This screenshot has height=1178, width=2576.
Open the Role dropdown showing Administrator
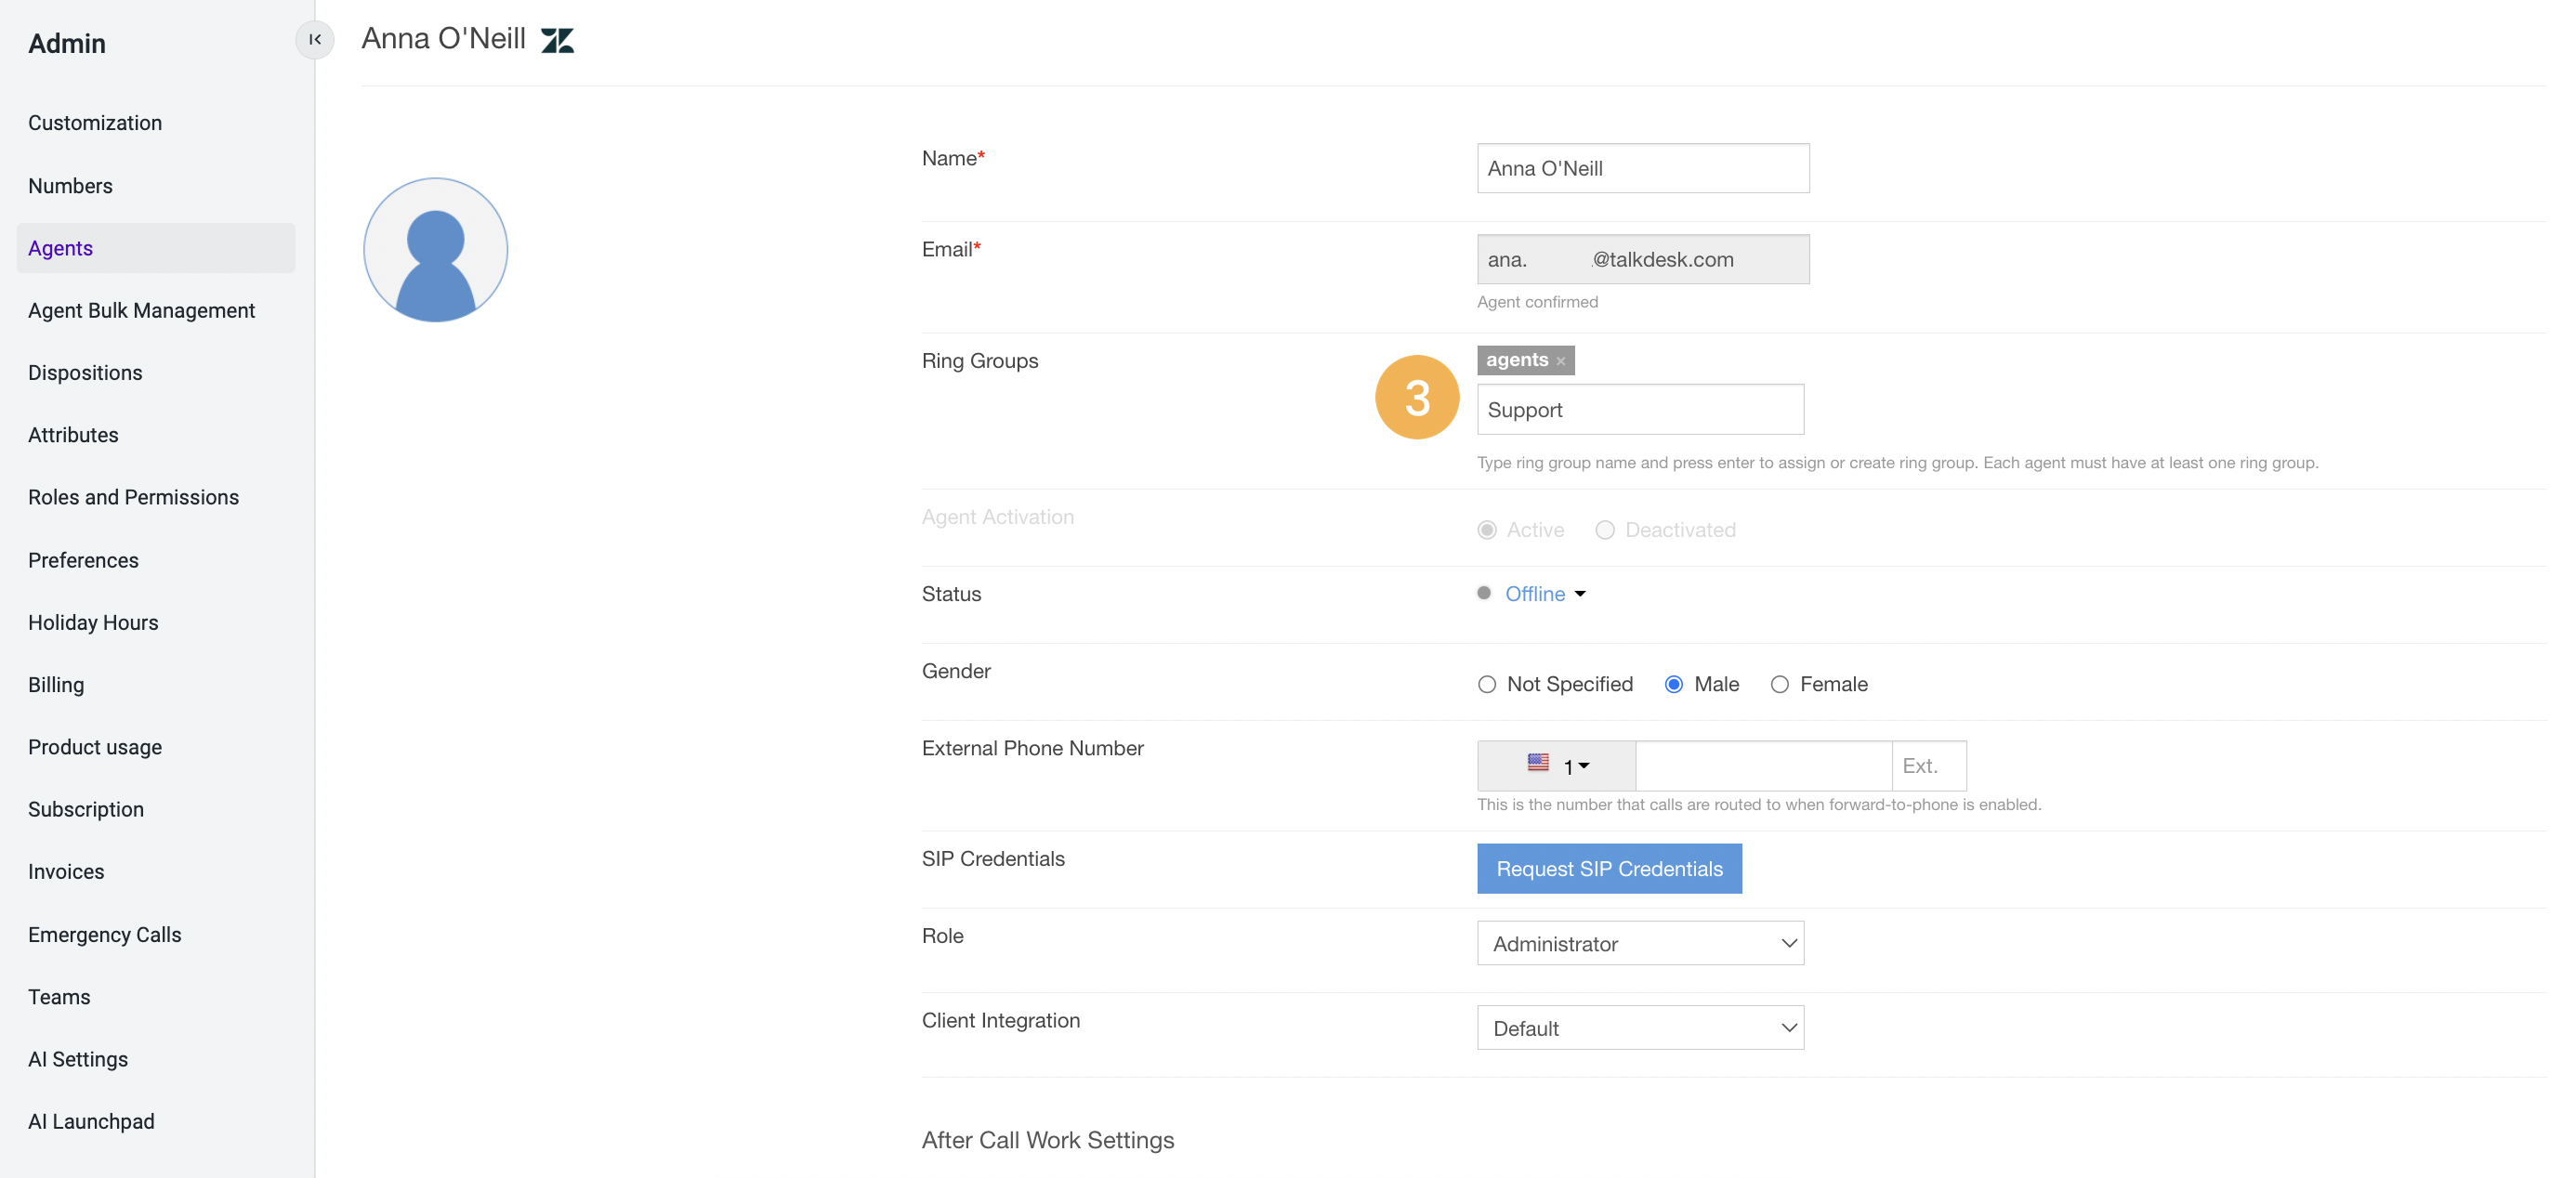(1639, 943)
